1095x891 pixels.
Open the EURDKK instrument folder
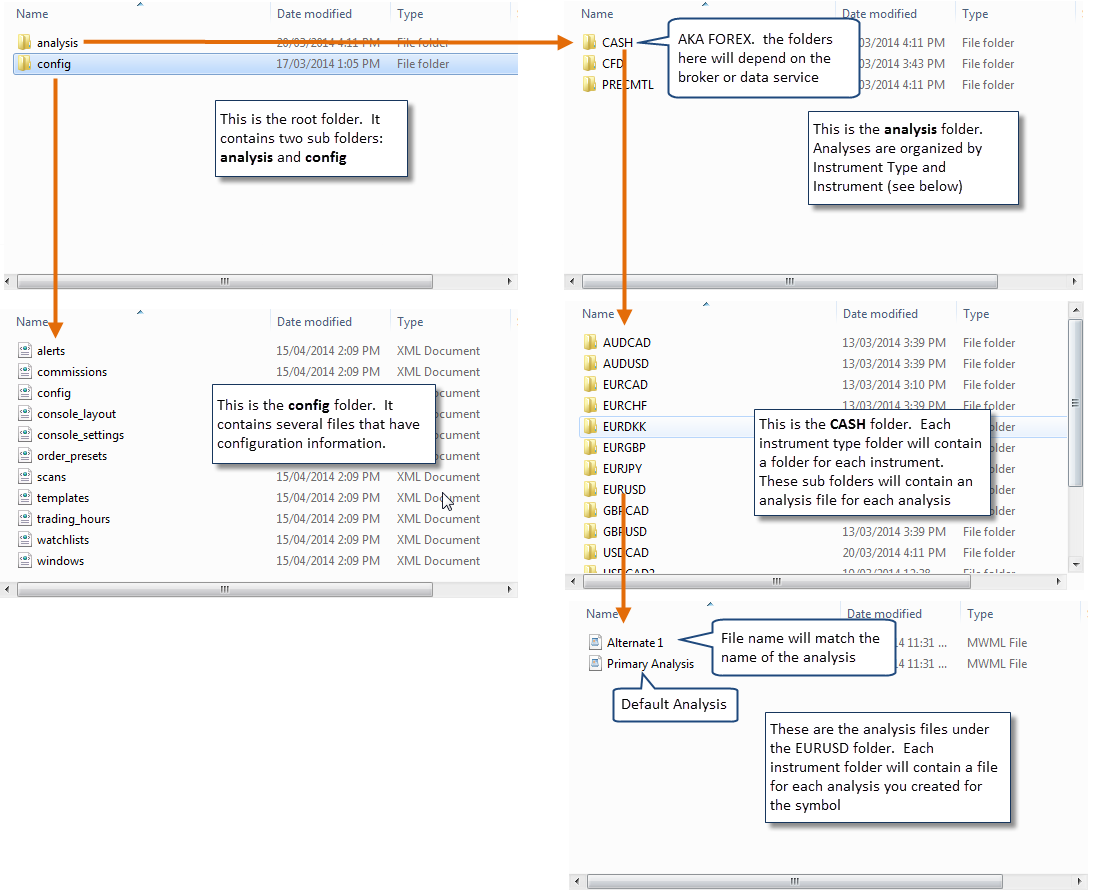(x=624, y=427)
